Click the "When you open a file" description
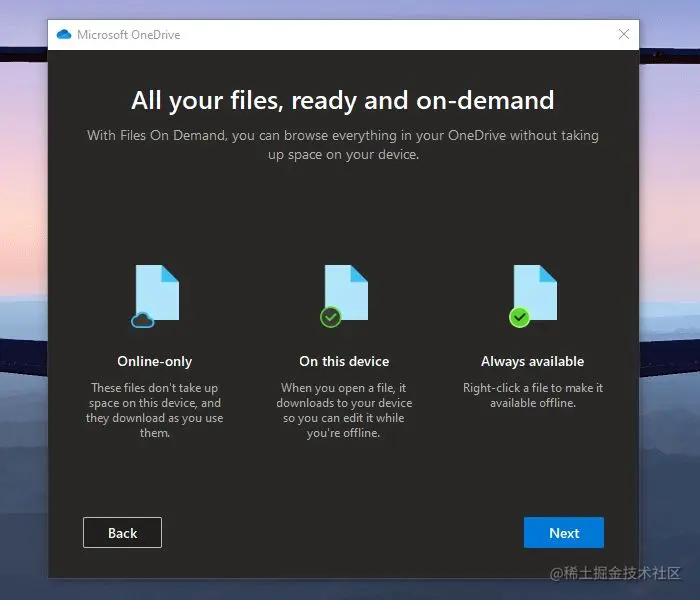 tap(344, 410)
